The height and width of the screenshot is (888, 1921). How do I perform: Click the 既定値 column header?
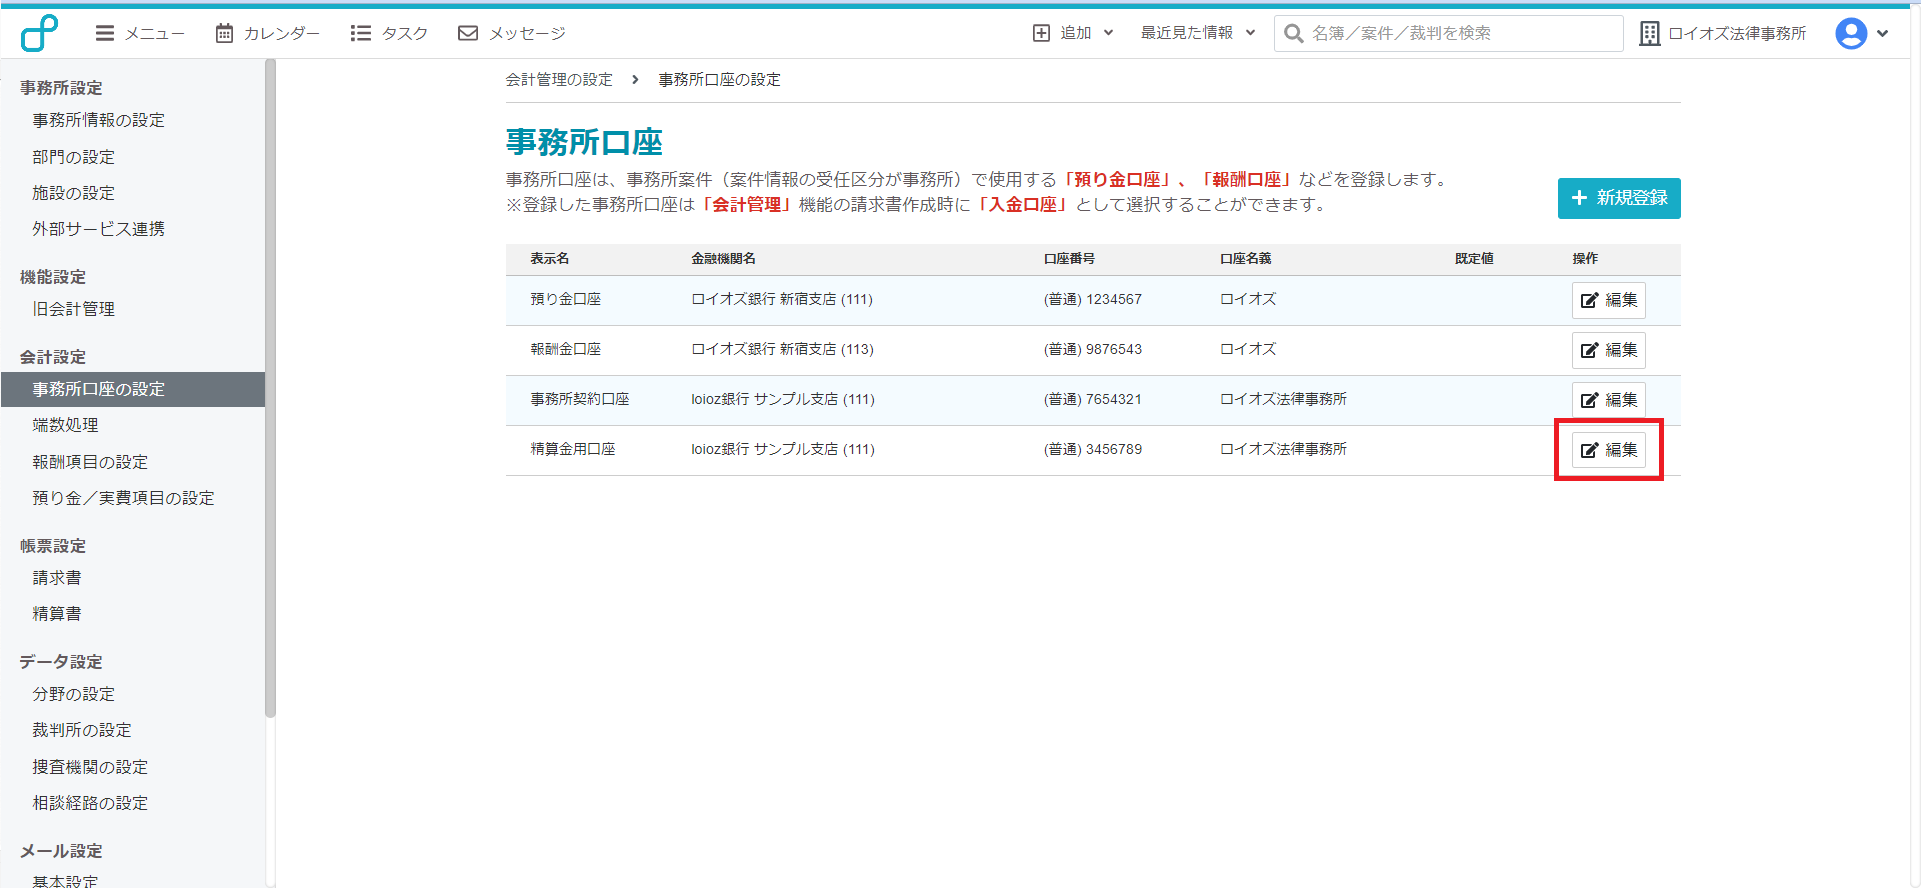(1474, 258)
